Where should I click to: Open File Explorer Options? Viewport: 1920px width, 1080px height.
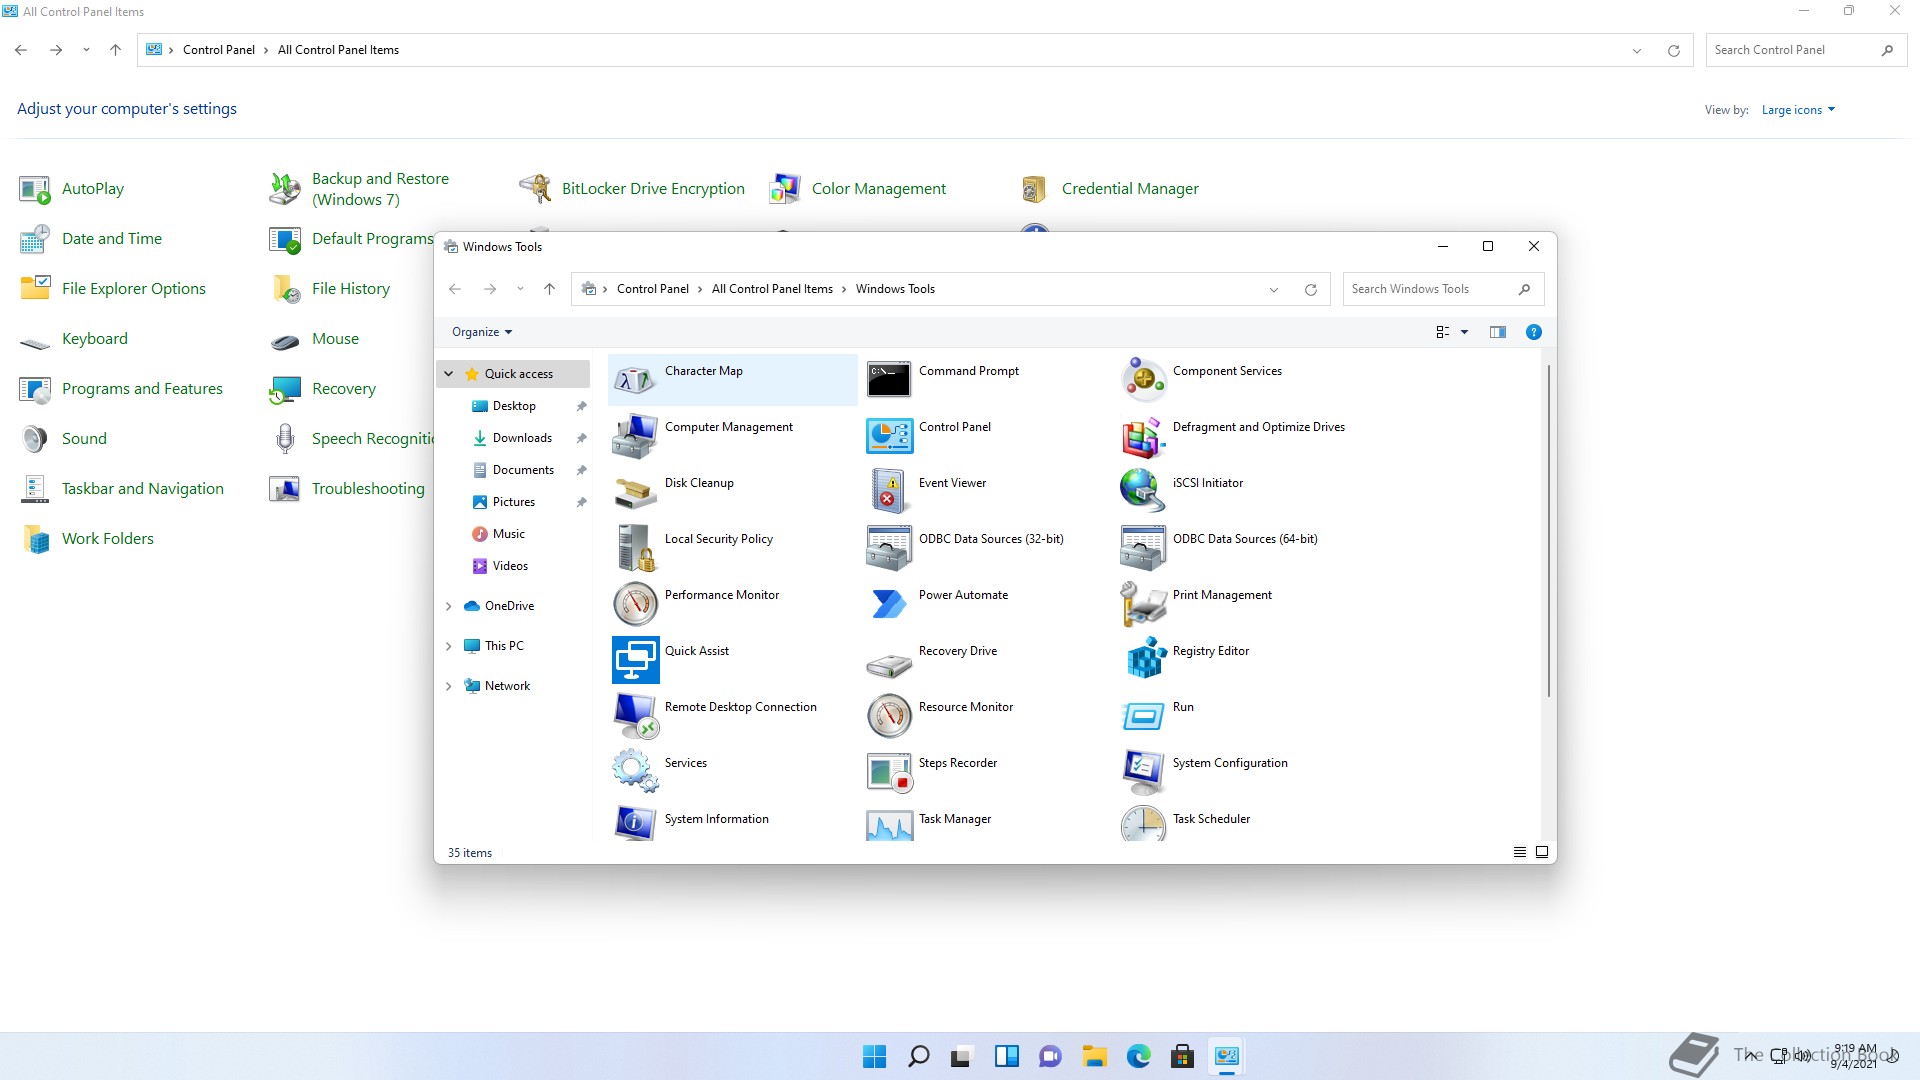point(133,289)
